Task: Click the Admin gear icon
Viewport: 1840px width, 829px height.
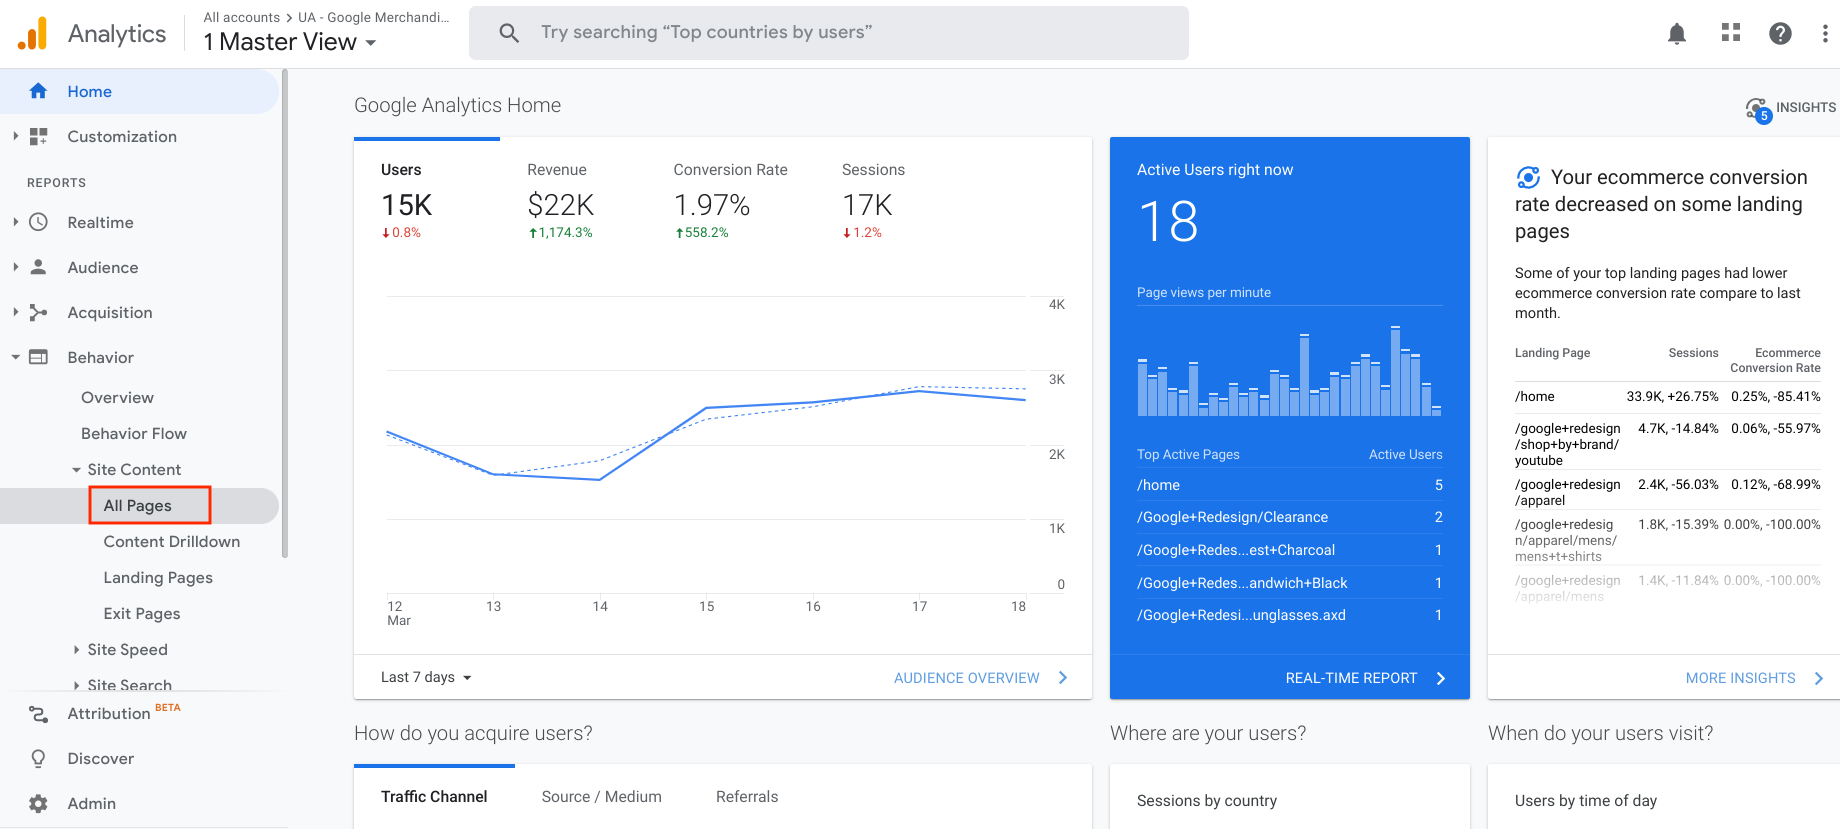Action: pyautogui.click(x=38, y=804)
